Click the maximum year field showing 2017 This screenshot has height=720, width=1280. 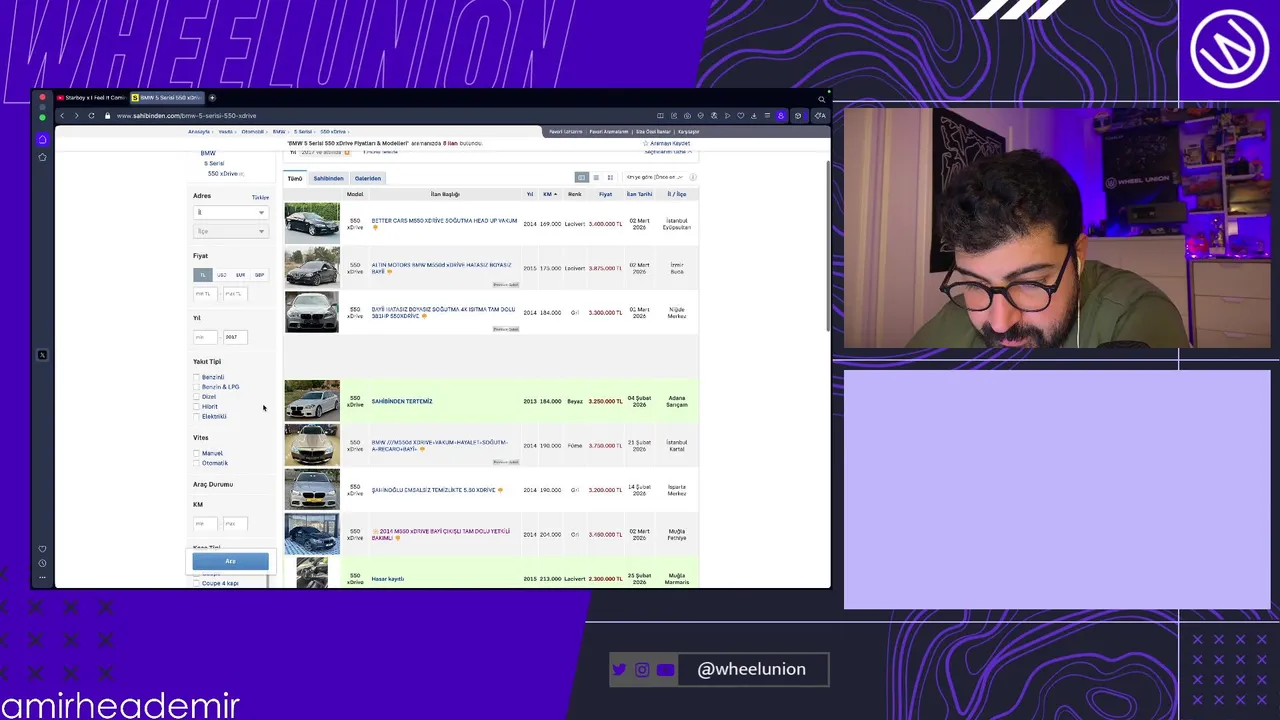pyautogui.click(x=235, y=337)
